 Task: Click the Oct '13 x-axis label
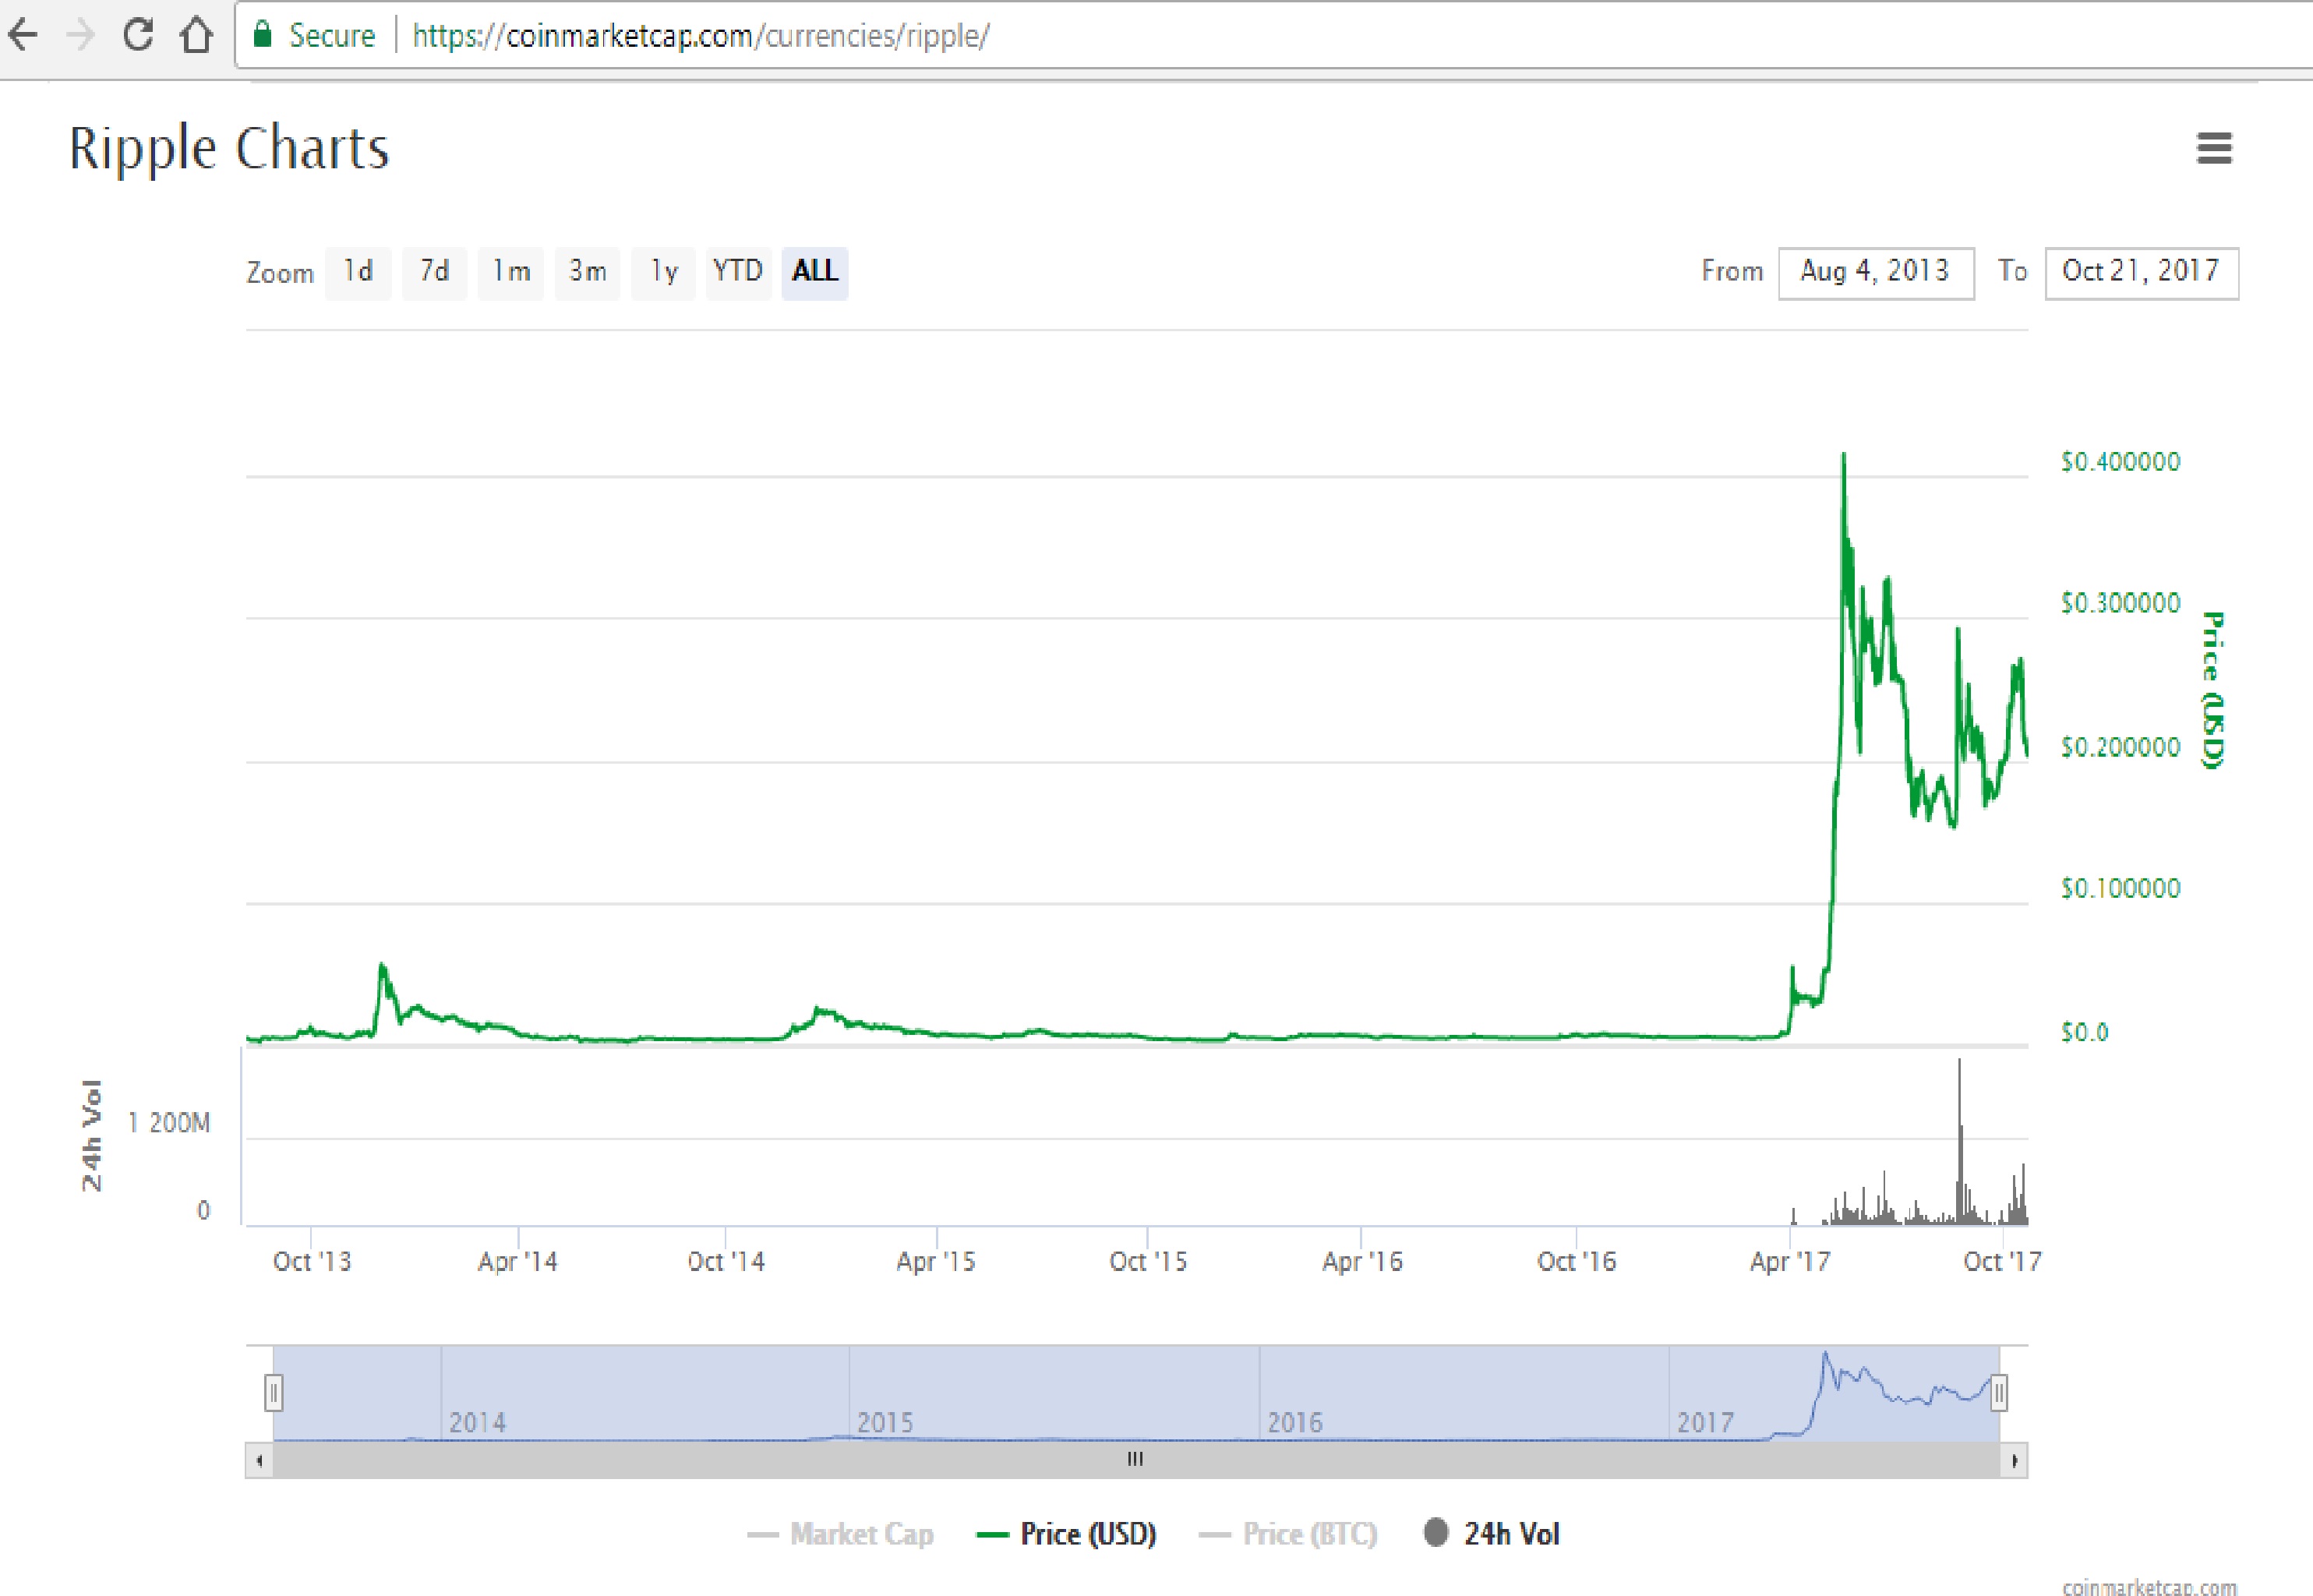click(x=312, y=1261)
